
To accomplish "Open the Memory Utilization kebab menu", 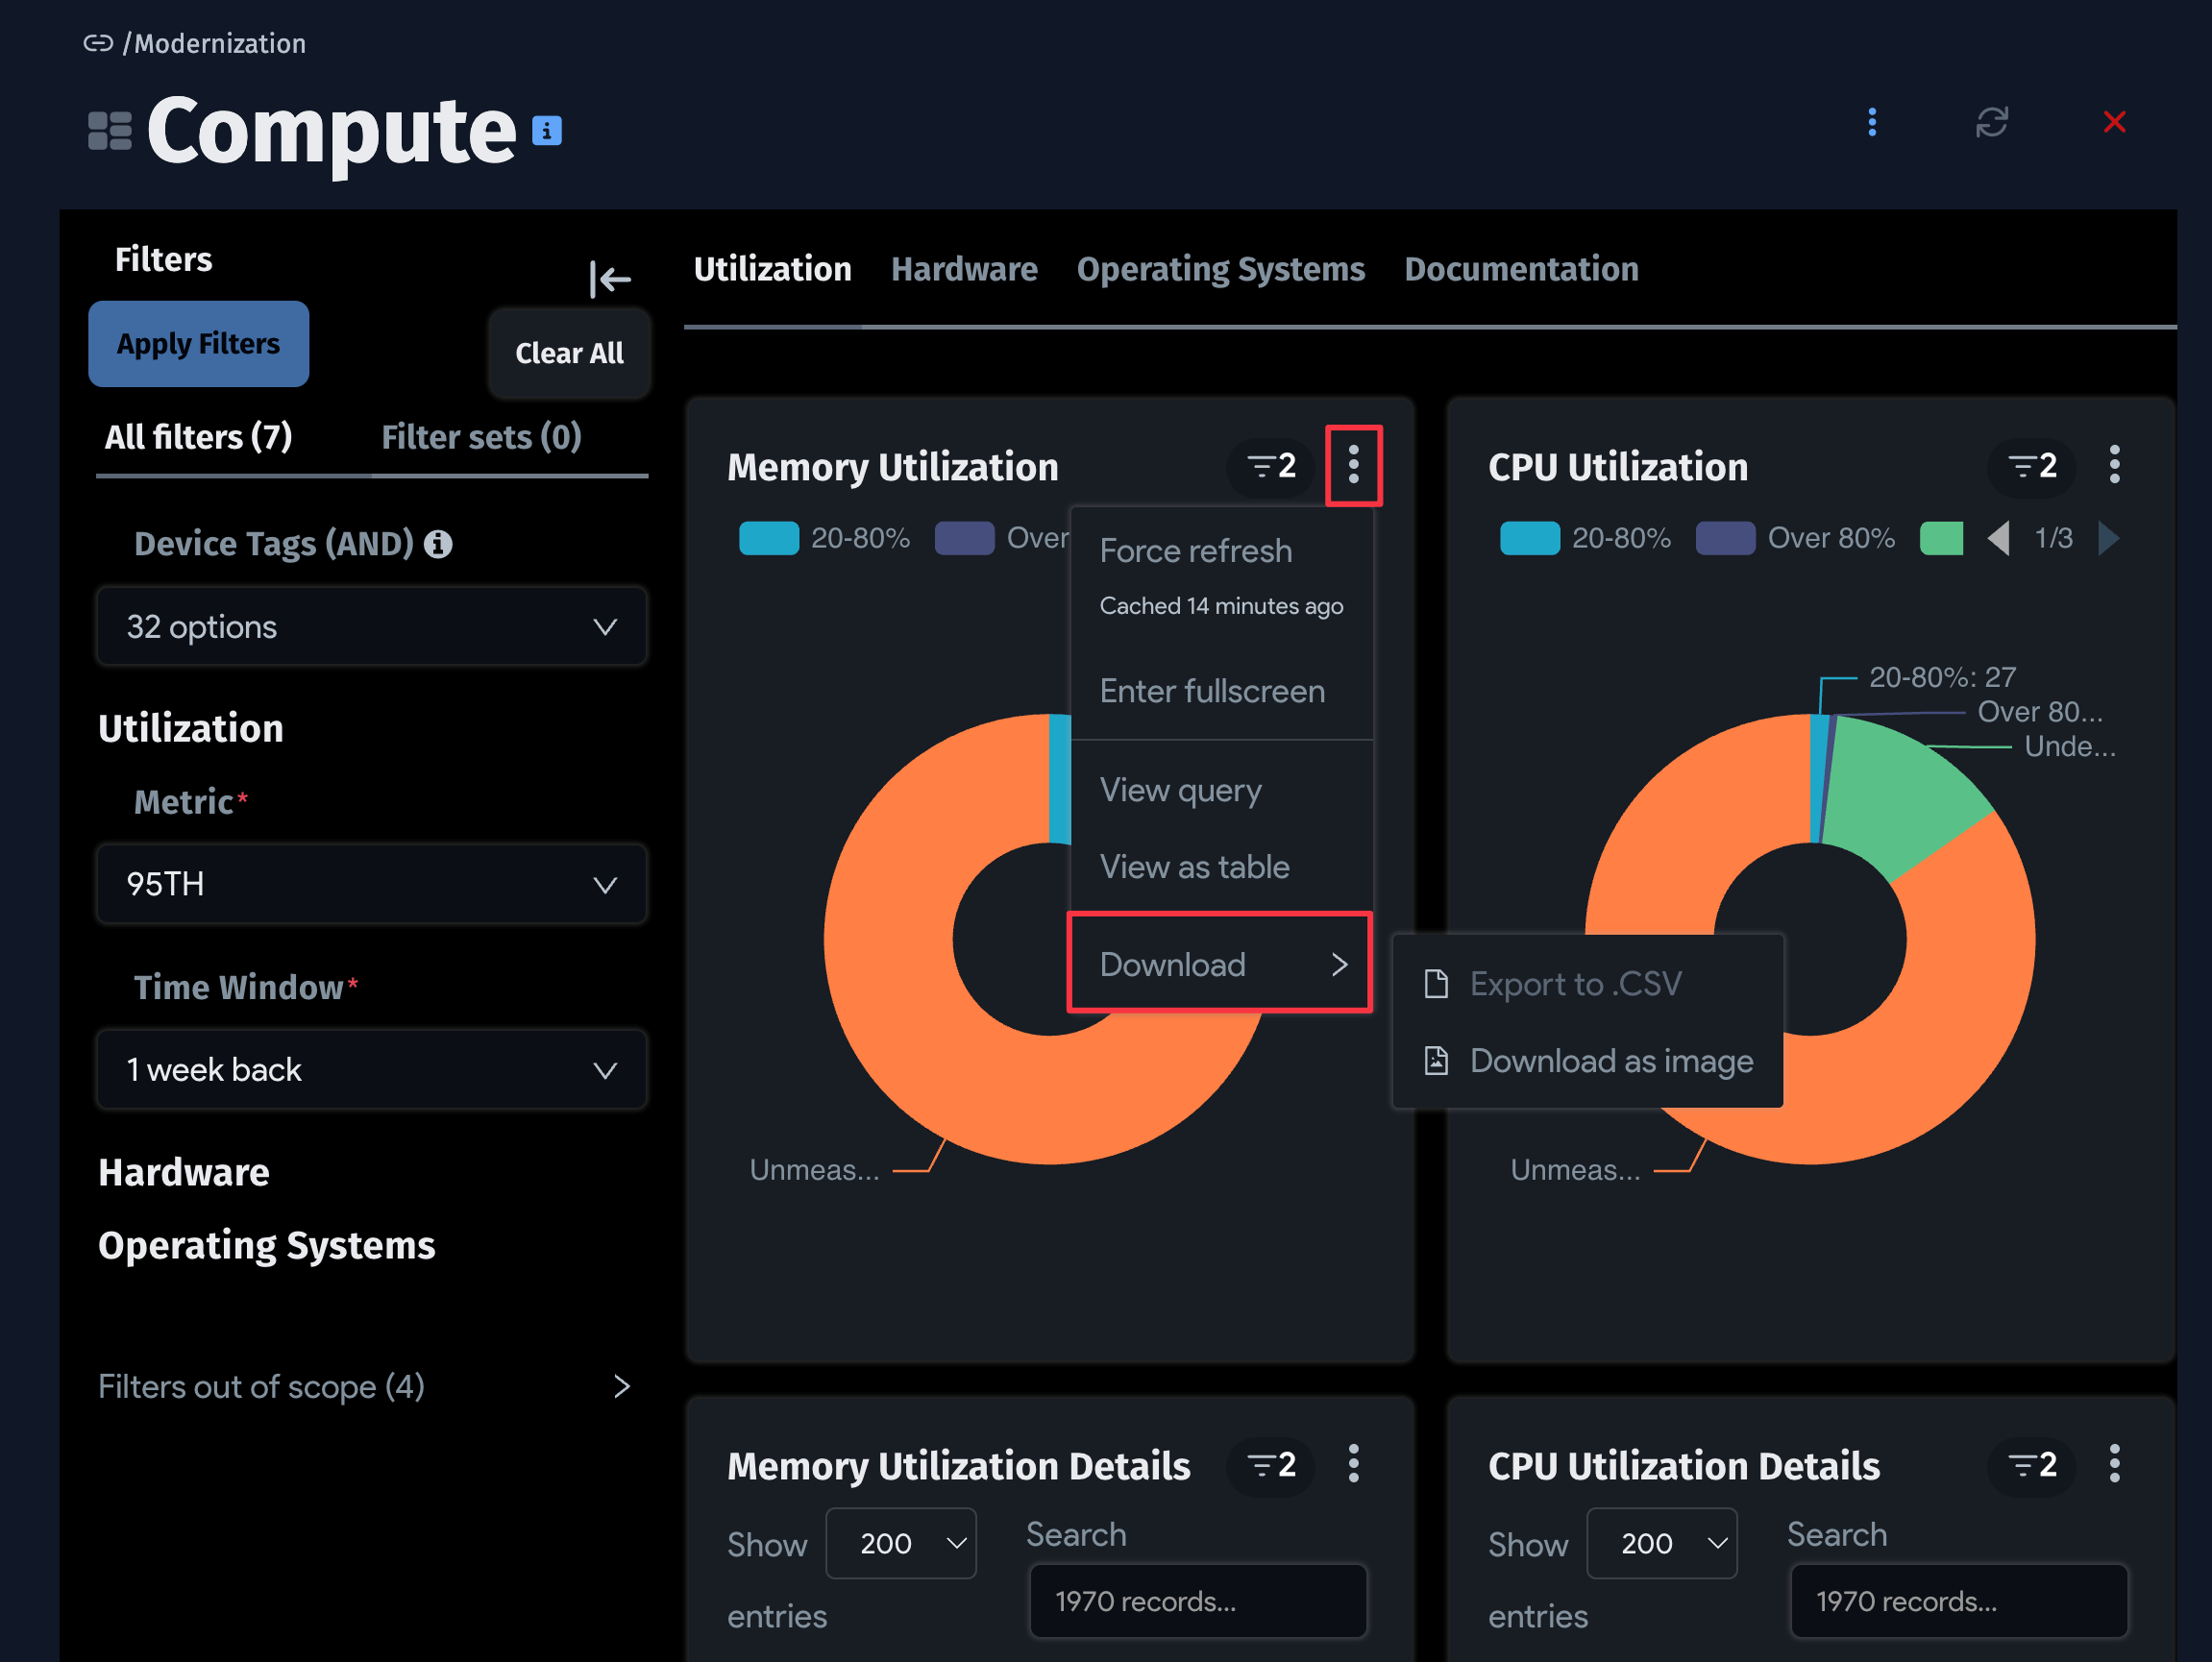I will tap(1354, 465).
